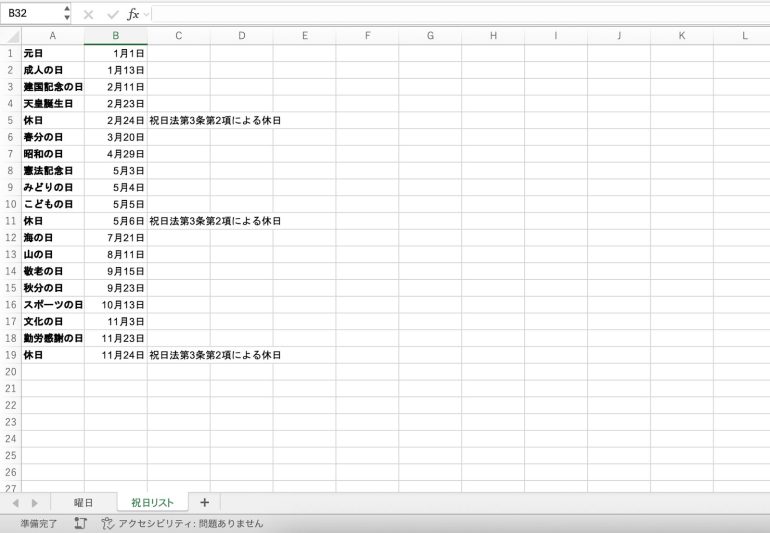The image size is (770, 533).
Task: Select column K header
Action: (682, 36)
